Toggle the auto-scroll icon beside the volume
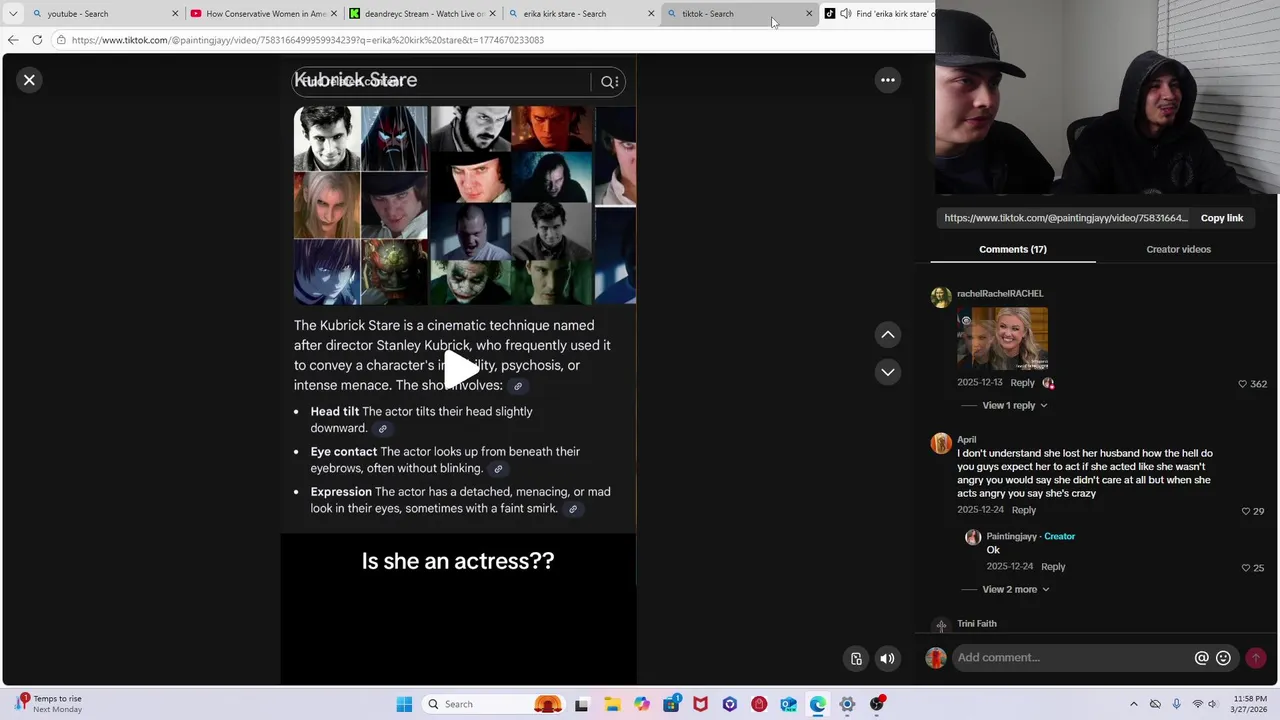 (856, 658)
